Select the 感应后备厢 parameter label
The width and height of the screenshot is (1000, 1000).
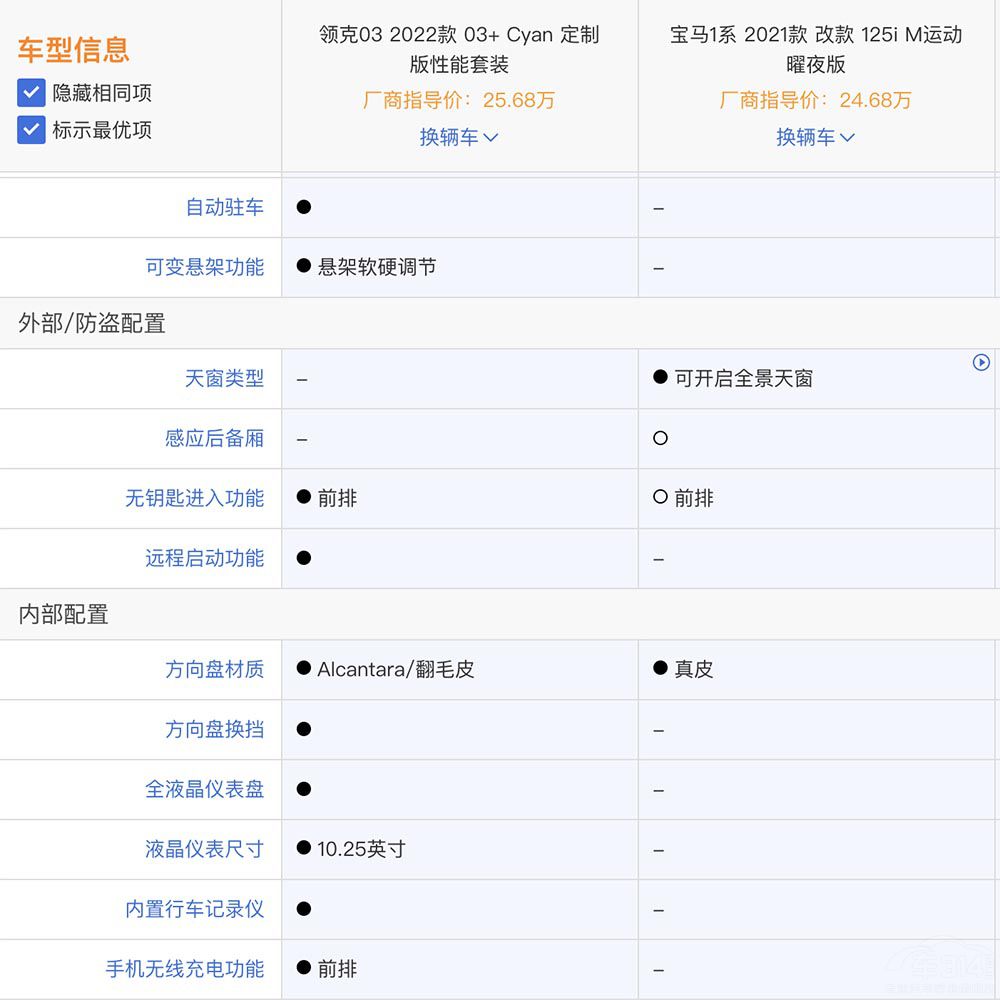215,438
